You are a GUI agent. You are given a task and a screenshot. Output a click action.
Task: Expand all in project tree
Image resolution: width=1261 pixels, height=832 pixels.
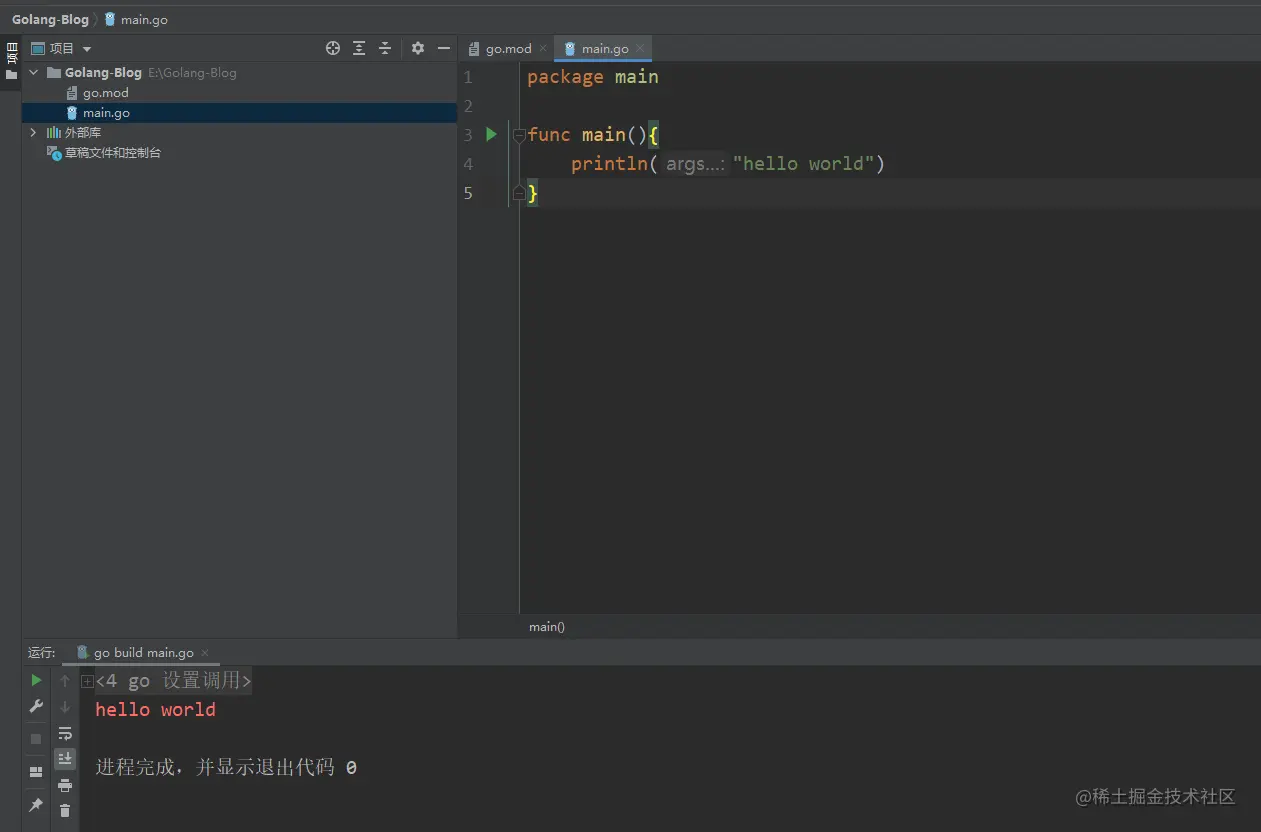click(x=359, y=48)
